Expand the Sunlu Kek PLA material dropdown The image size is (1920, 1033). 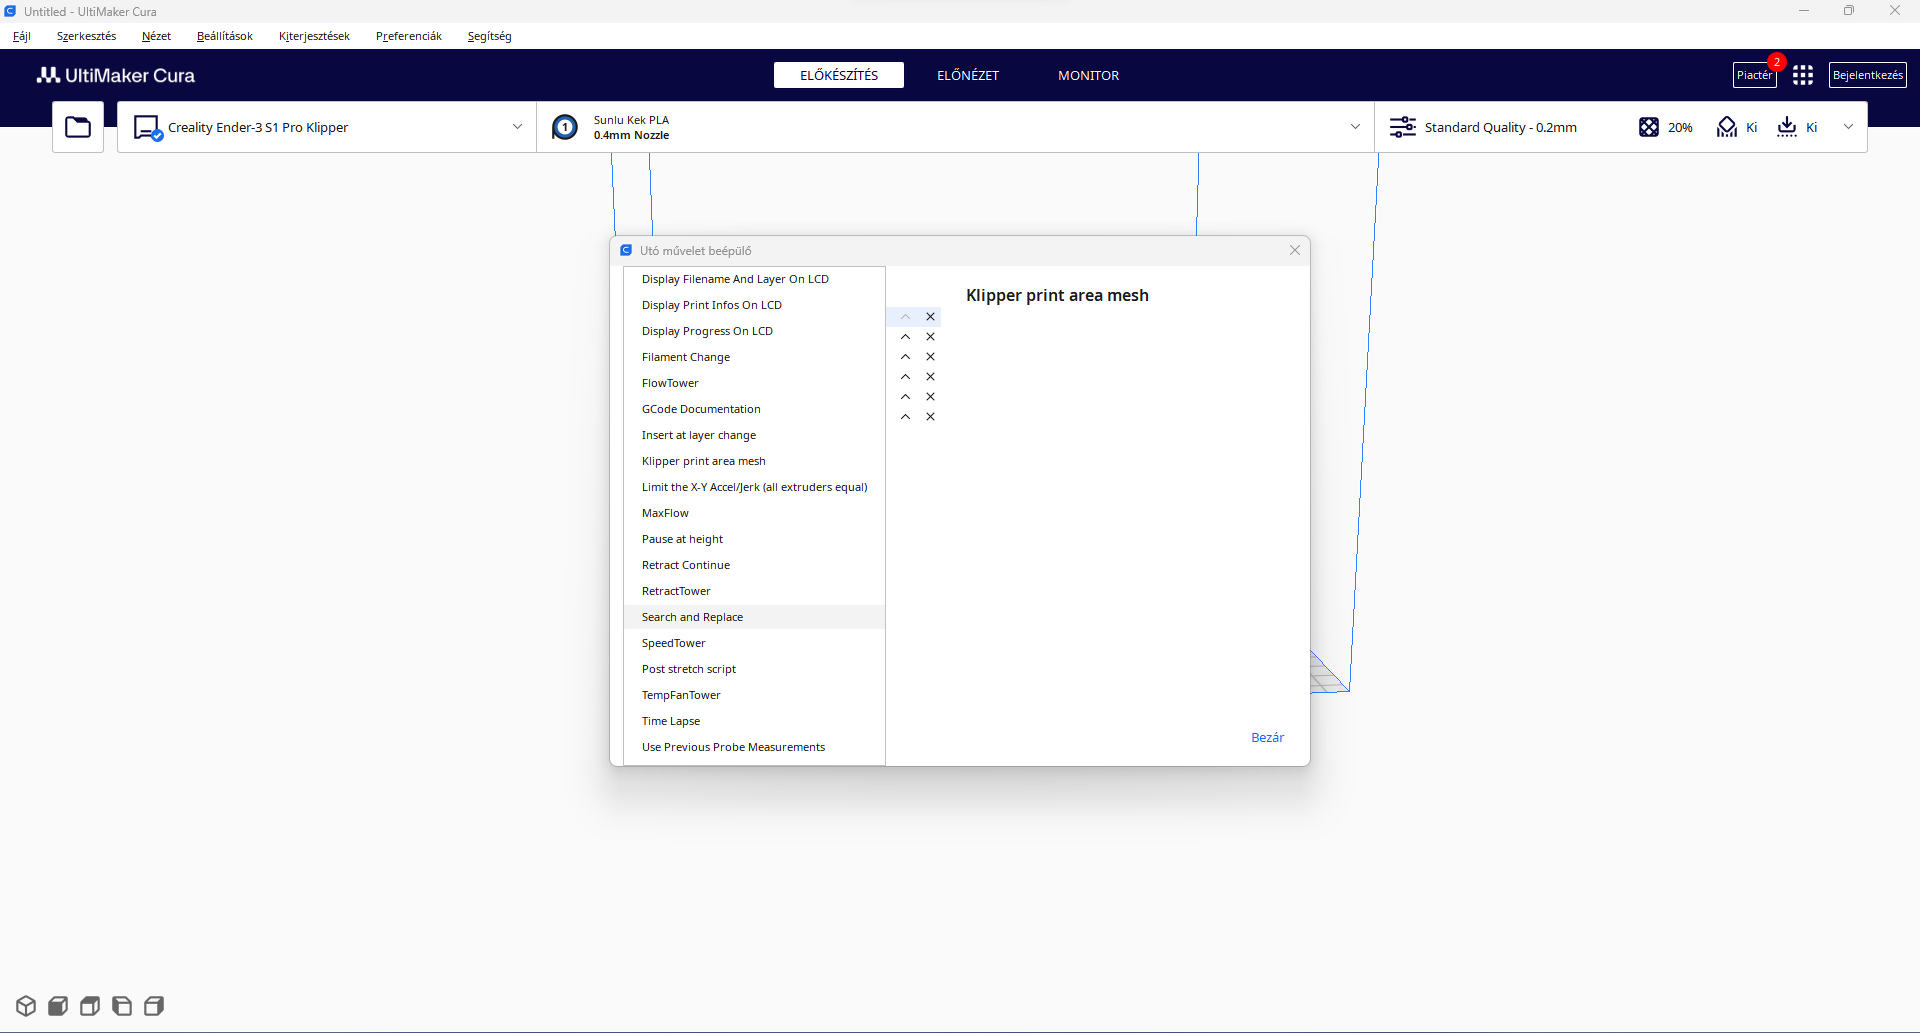coord(1355,127)
